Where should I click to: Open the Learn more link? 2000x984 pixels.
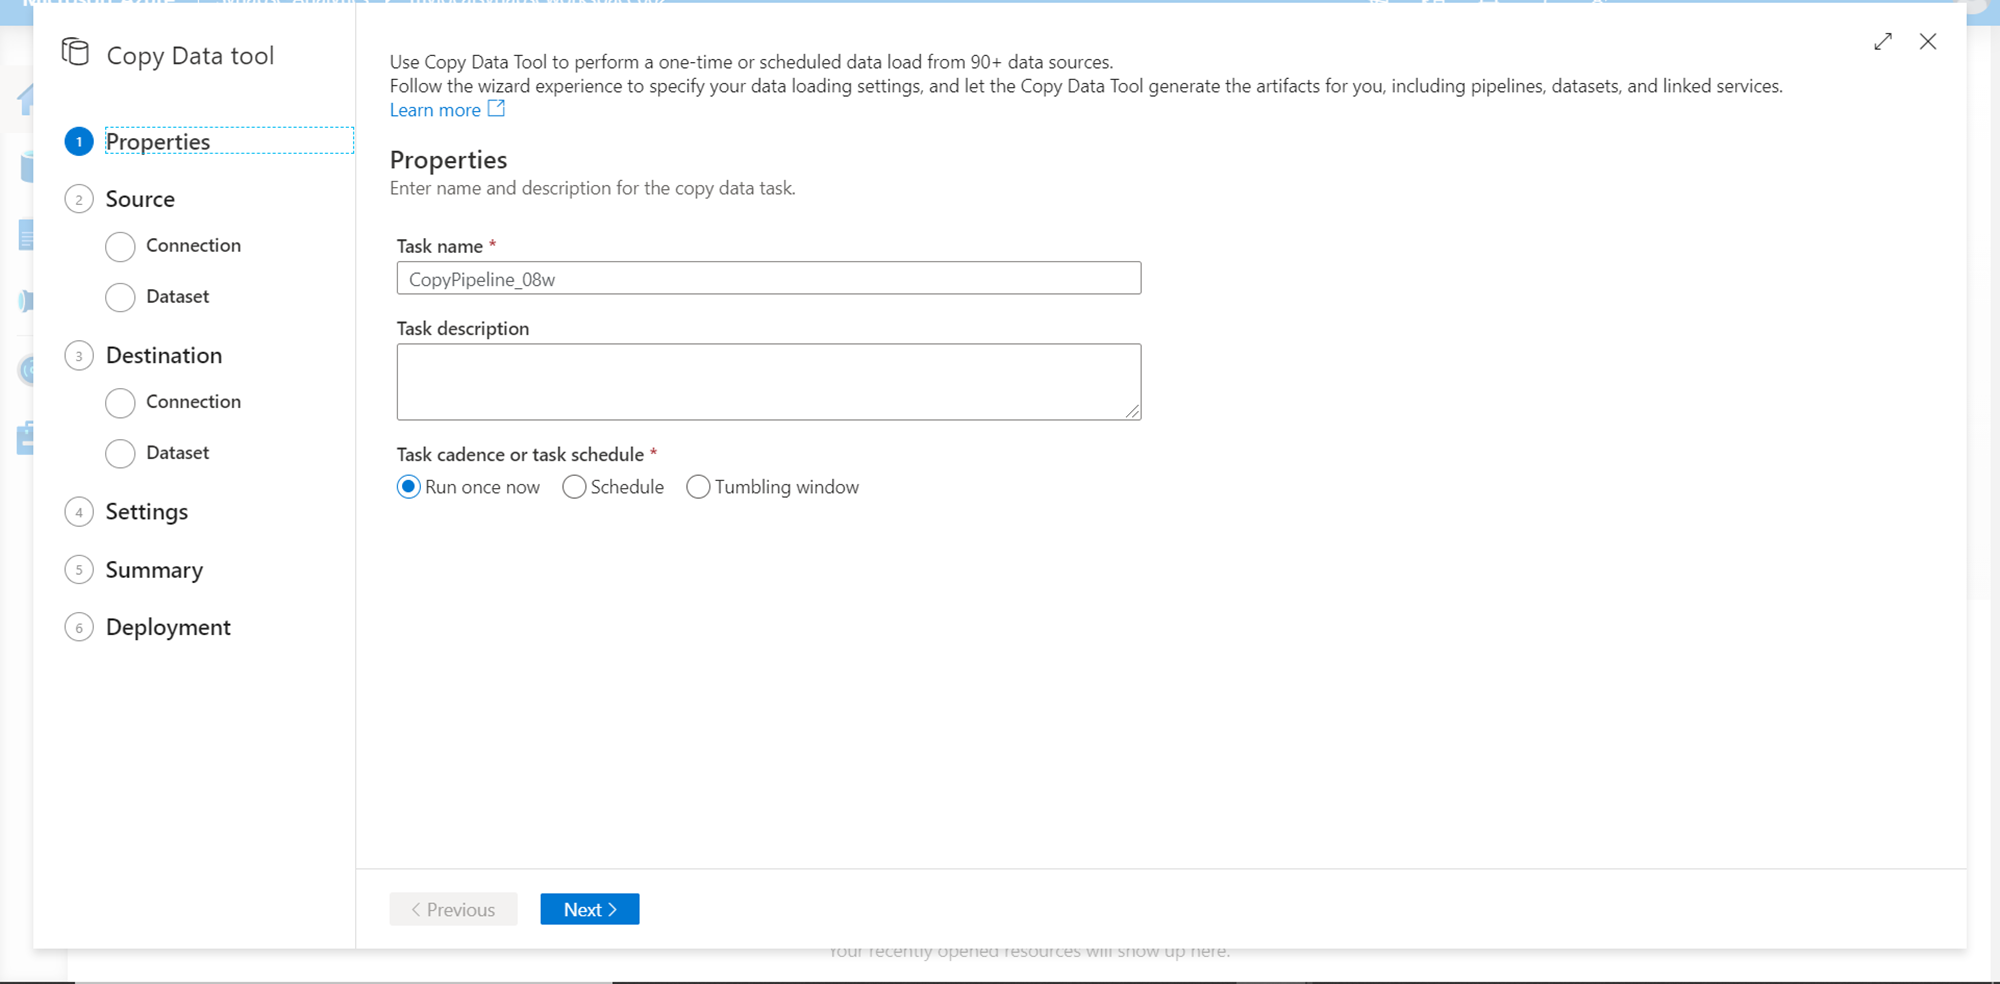tap(435, 110)
